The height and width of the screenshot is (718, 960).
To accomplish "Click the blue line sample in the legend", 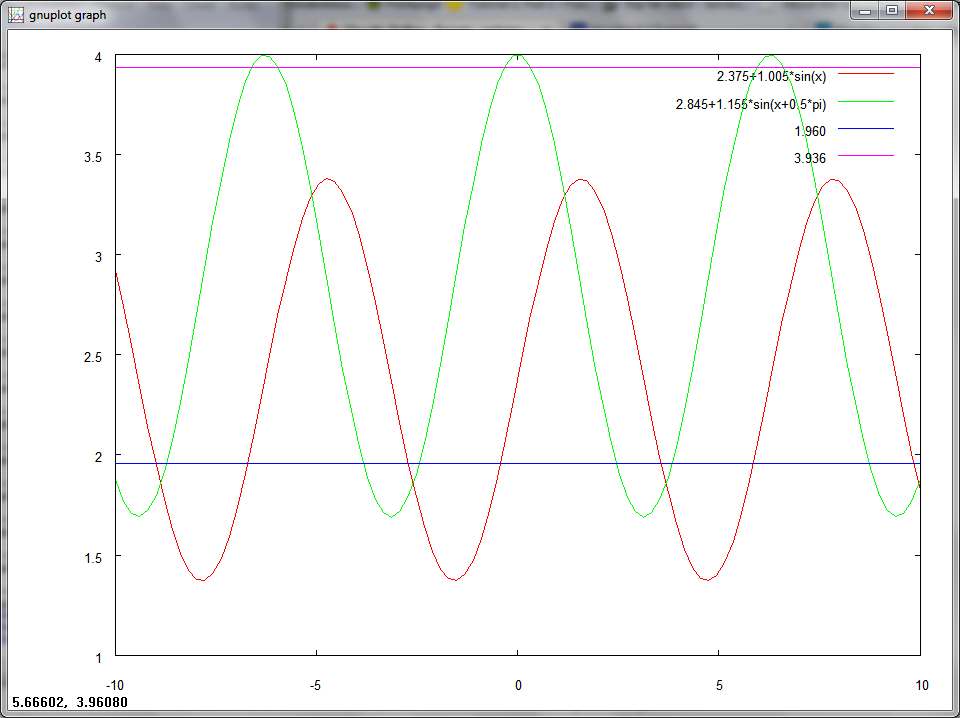I will [x=865, y=130].
